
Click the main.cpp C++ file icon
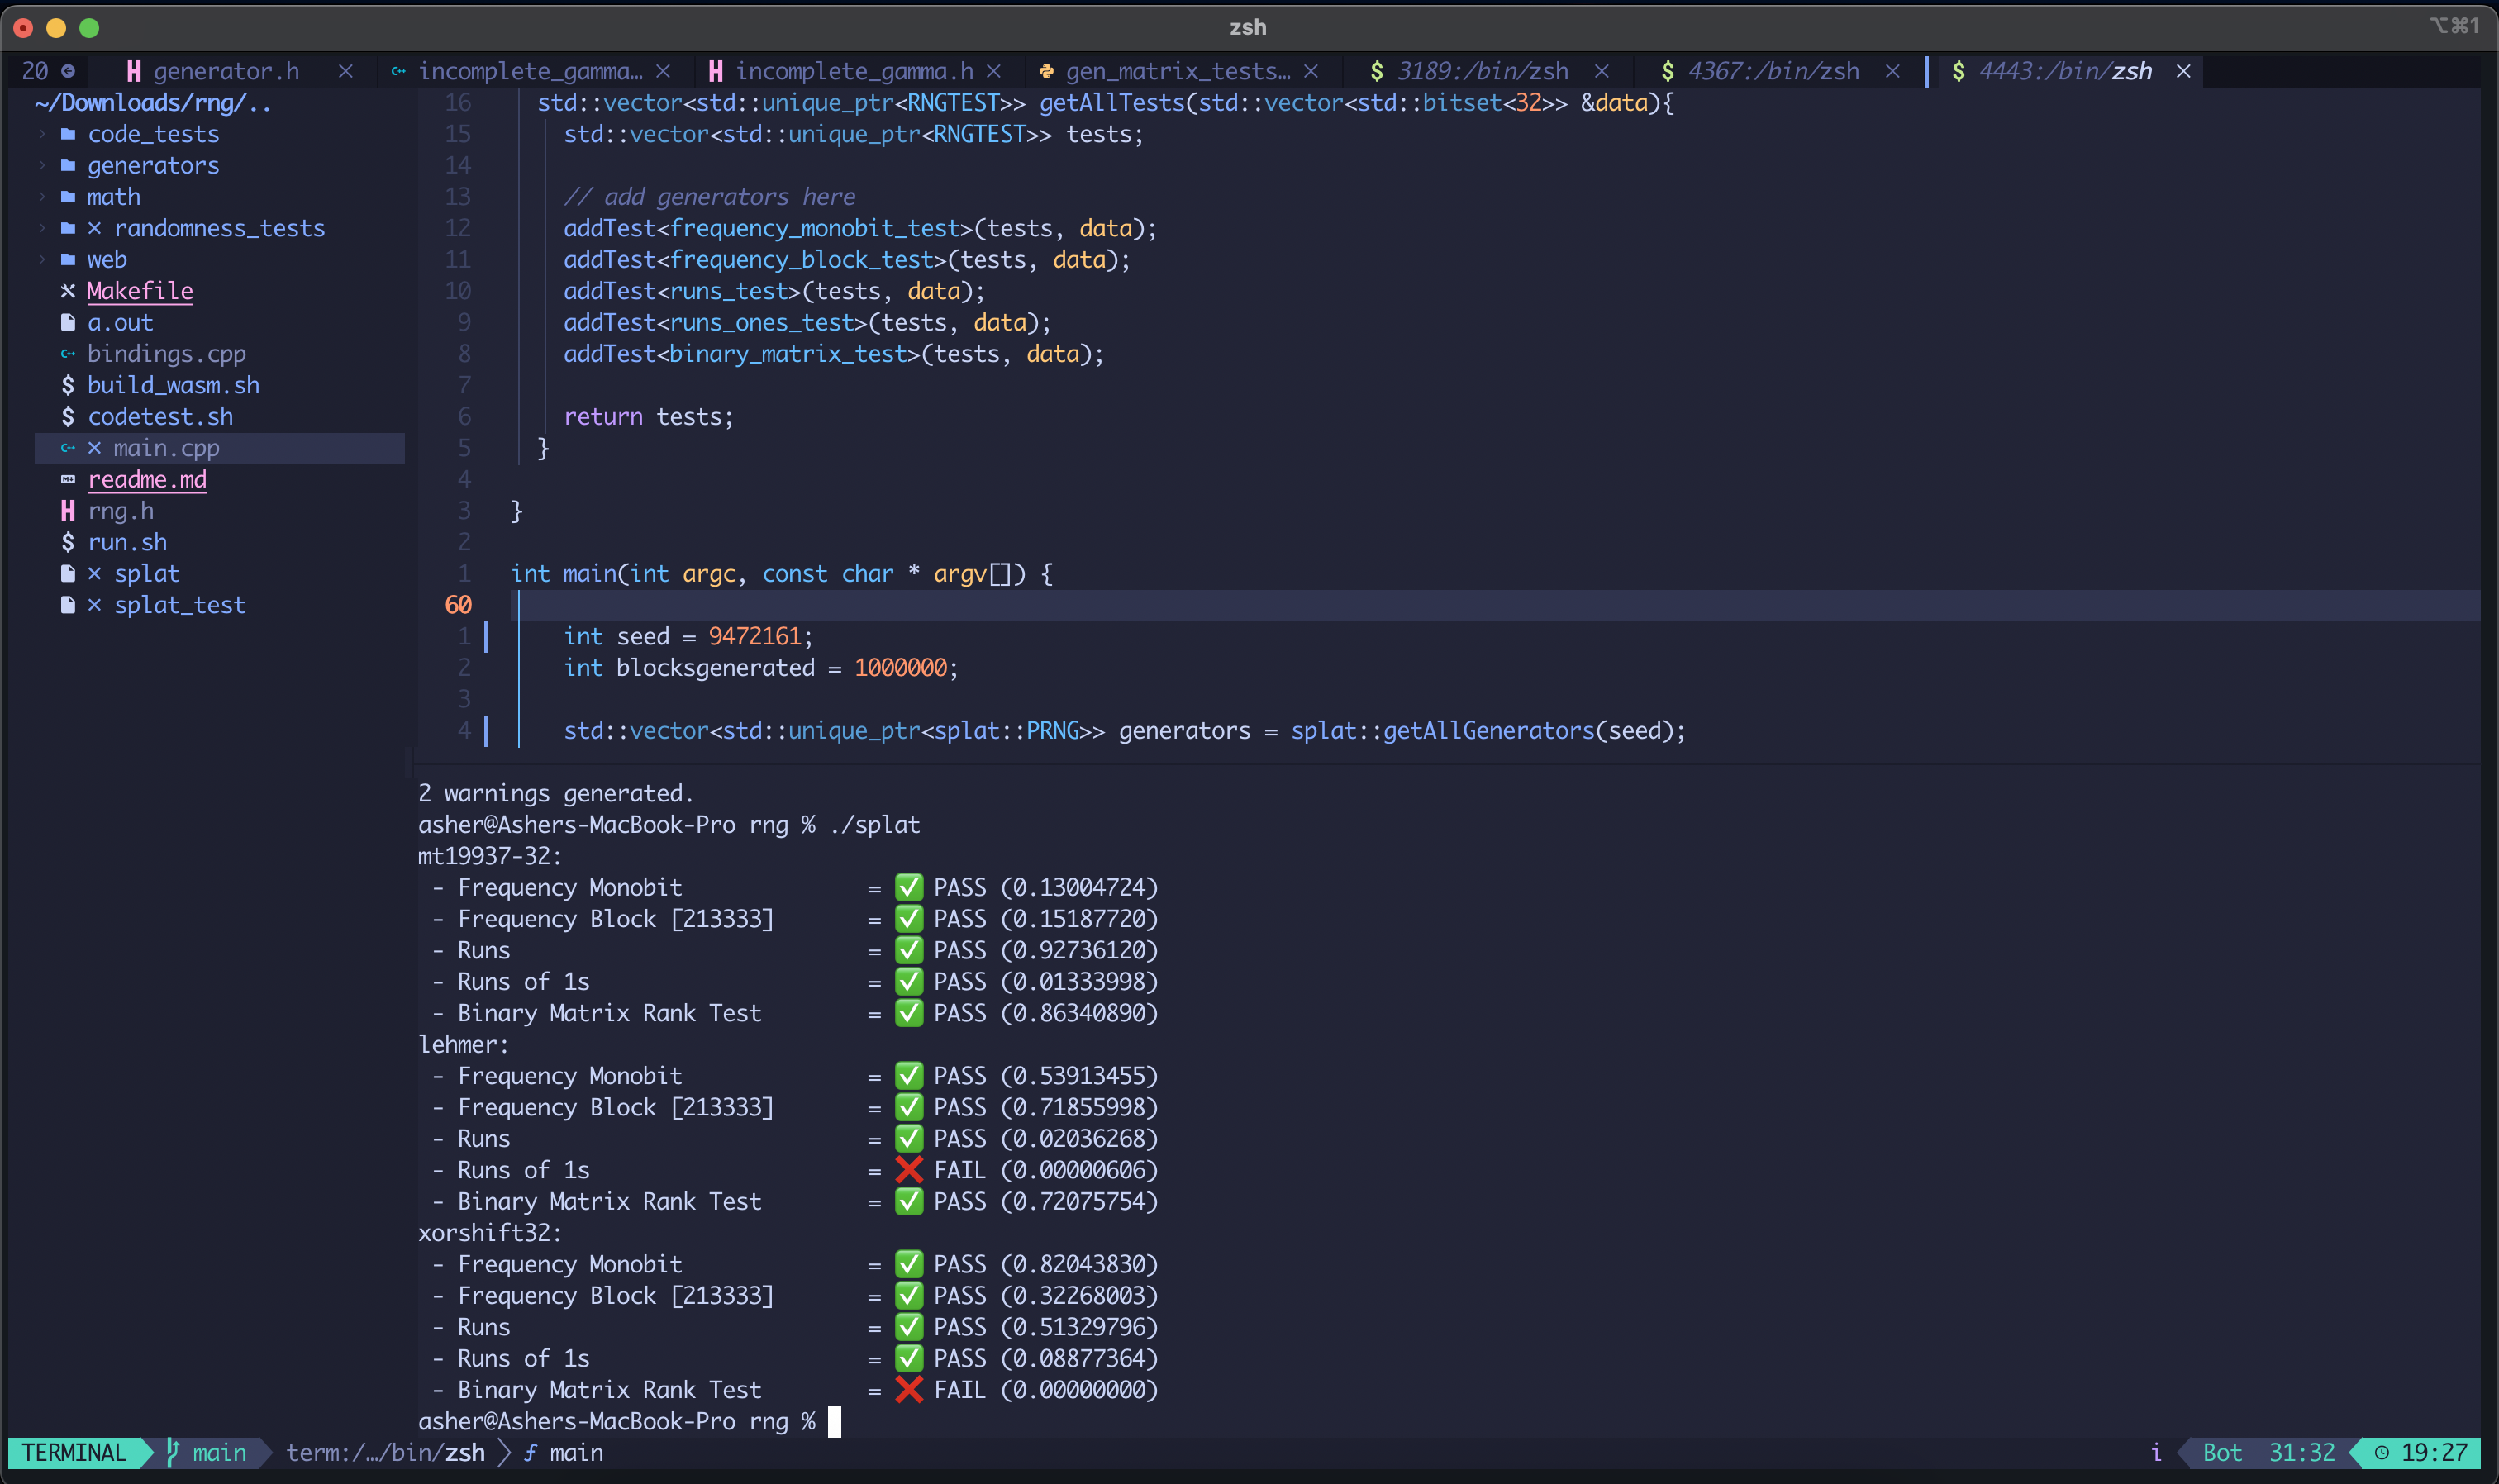pos(68,448)
